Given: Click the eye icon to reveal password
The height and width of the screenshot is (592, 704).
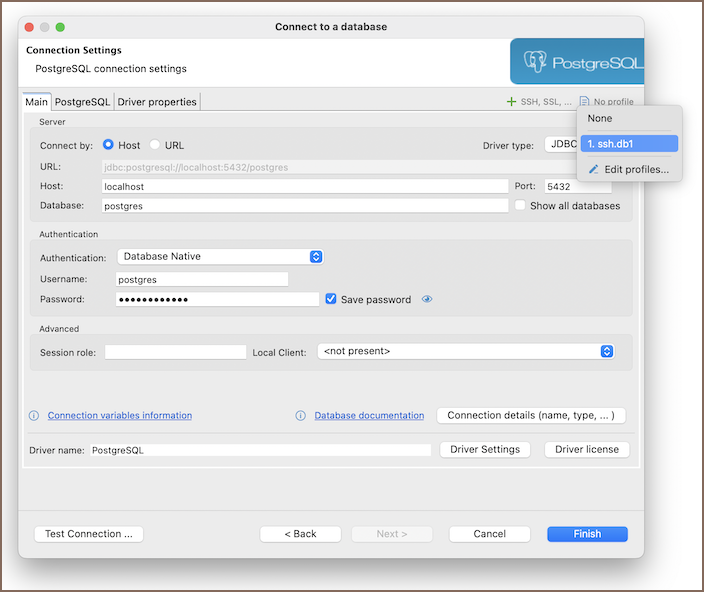Looking at the screenshot, I should pos(427,299).
